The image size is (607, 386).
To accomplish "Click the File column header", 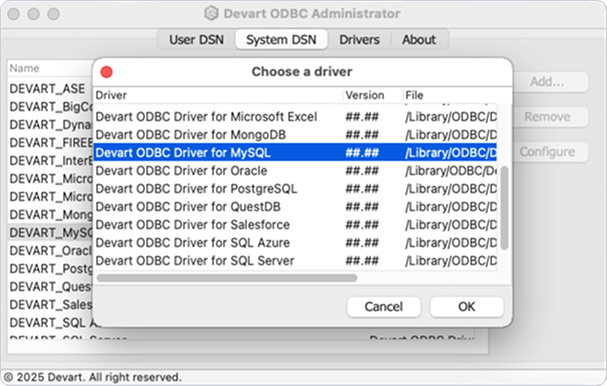I will coord(450,95).
